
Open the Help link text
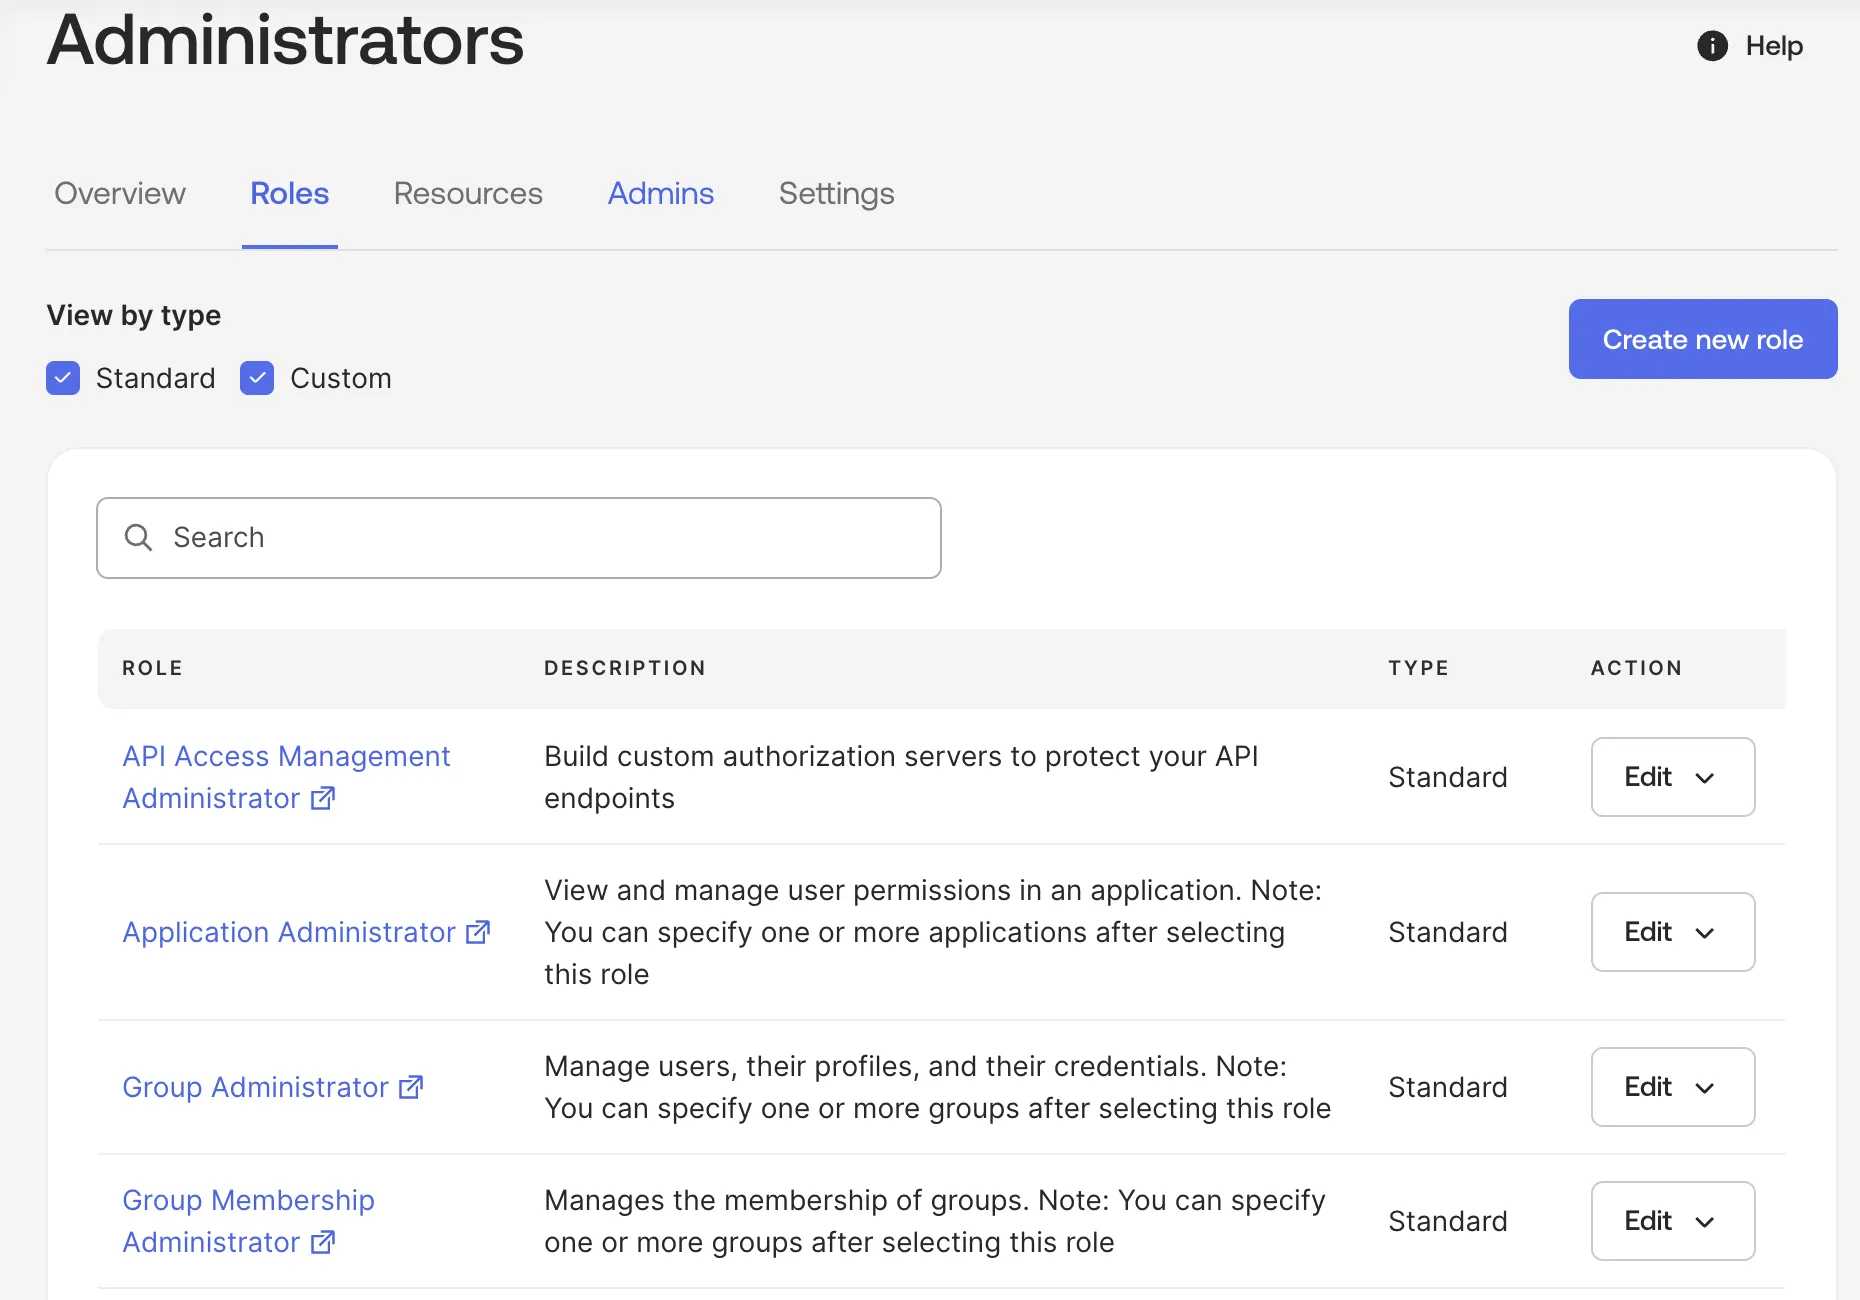[x=1774, y=46]
